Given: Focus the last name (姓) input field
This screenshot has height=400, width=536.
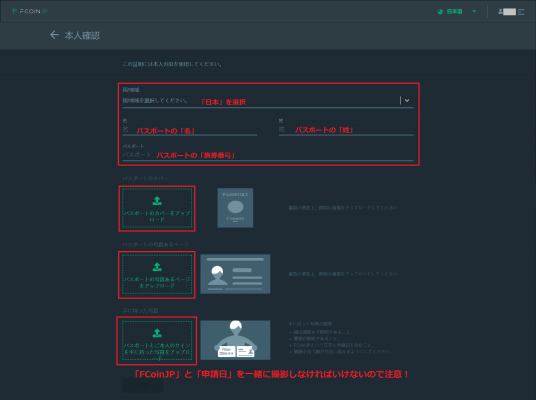Looking at the screenshot, I should [346, 130].
